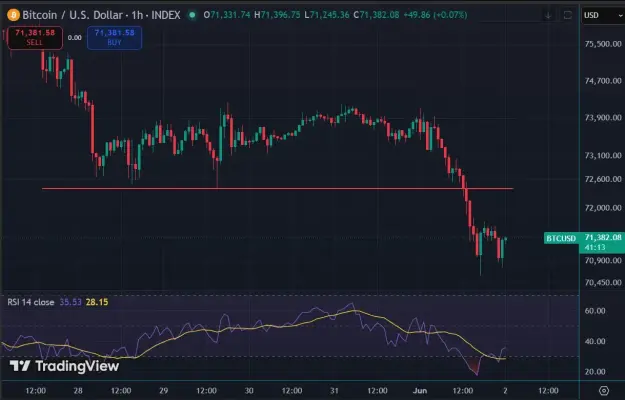The width and height of the screenshot is (625, 400).
Task: Click the download arrow icon at top
Action: 548,16
